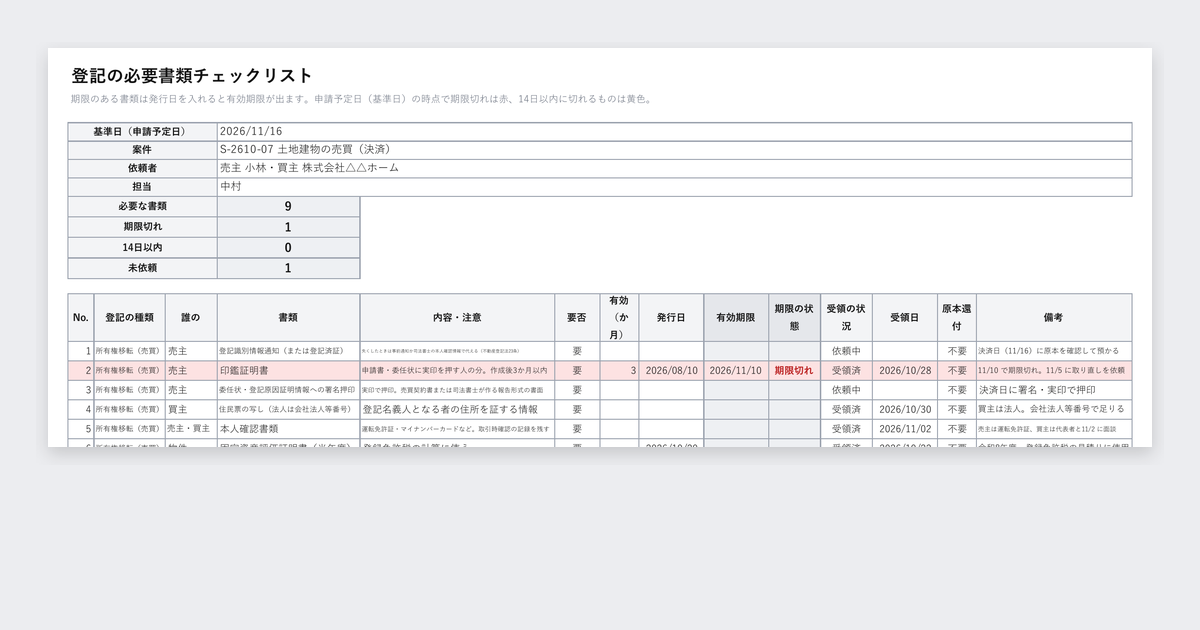Click the 案件 label cell
Viewport: 1200px width, 630px height.
[x=142, y=149]
